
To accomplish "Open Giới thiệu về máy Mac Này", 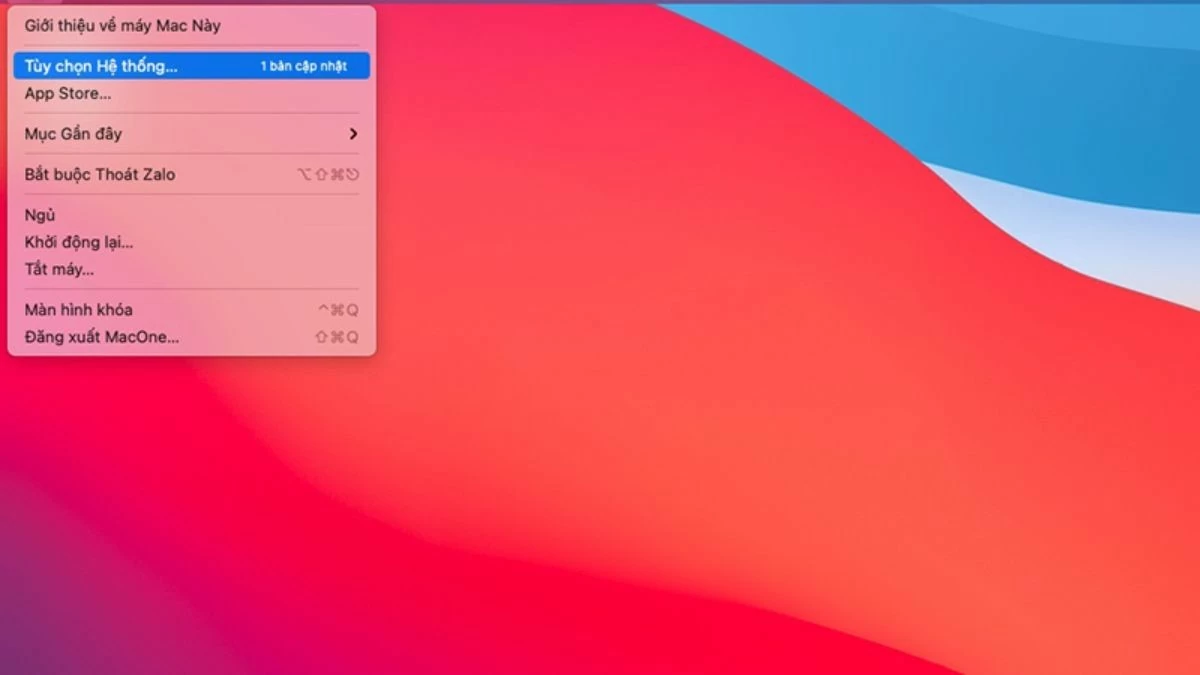I will pos(122,26).
